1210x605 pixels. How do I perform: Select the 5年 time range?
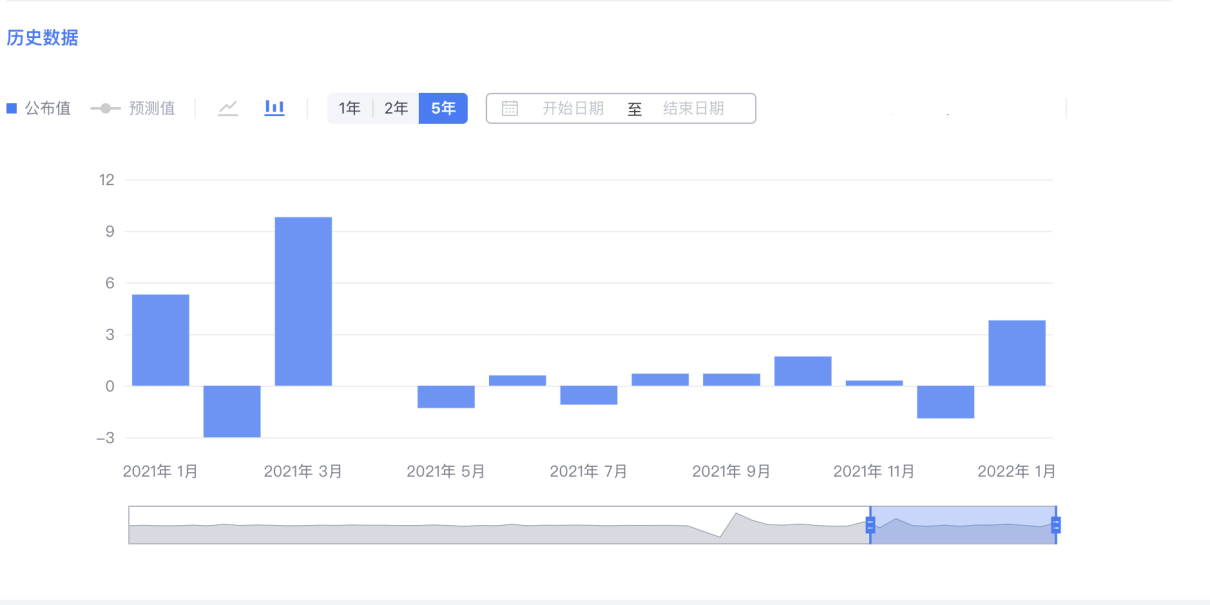click(x=443, y=108)
